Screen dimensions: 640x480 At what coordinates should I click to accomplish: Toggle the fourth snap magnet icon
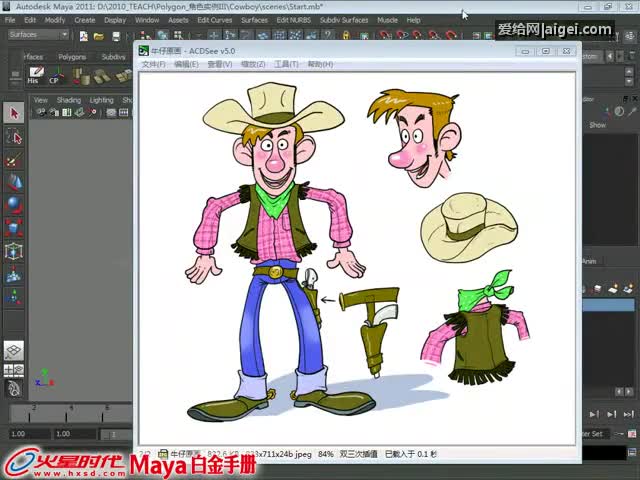pyautogui.click(x=434, y=35)
